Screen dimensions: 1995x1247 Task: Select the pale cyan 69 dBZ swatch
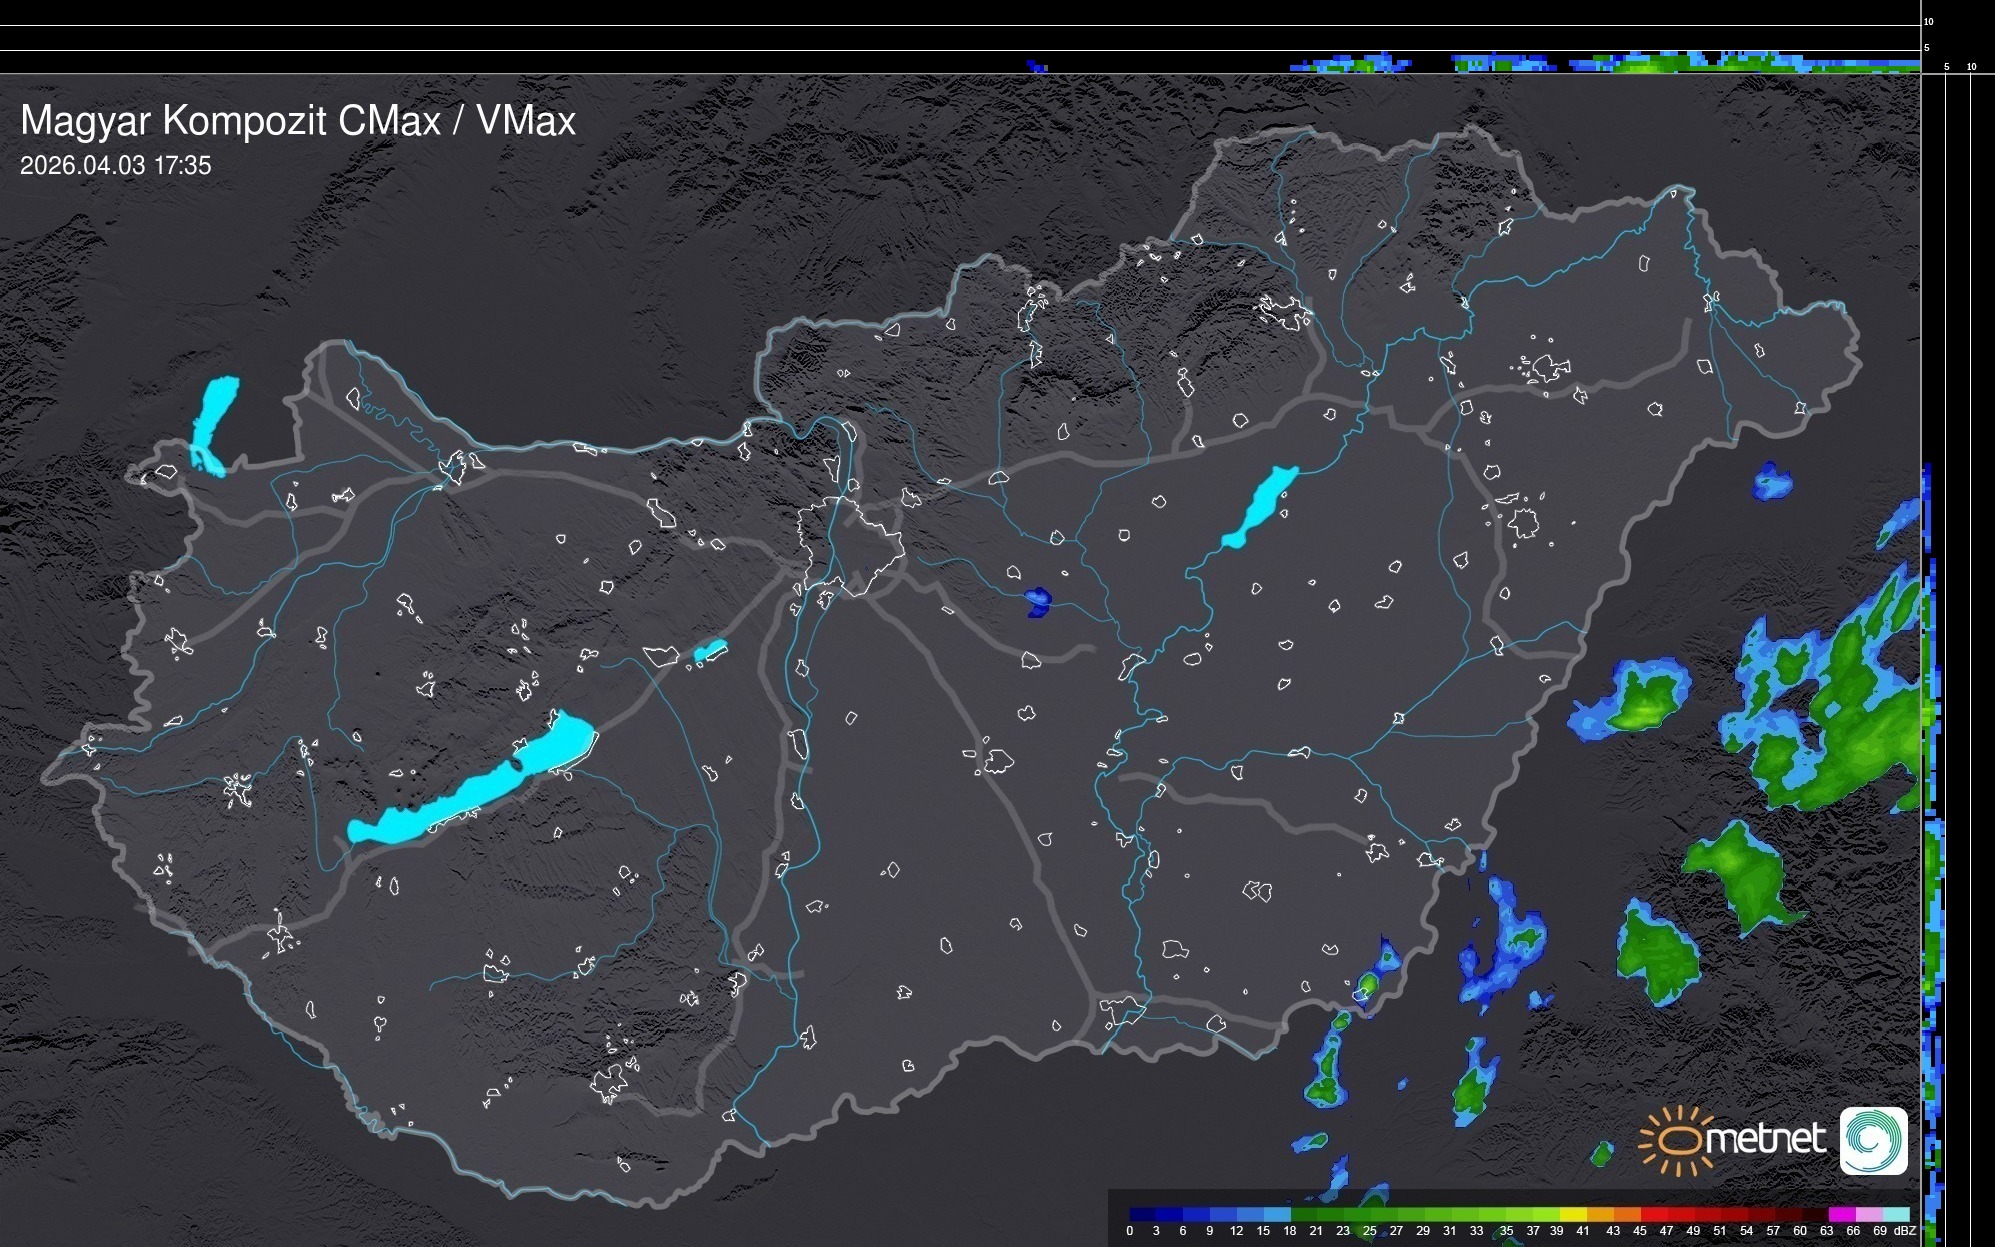coord(1897,1214)
